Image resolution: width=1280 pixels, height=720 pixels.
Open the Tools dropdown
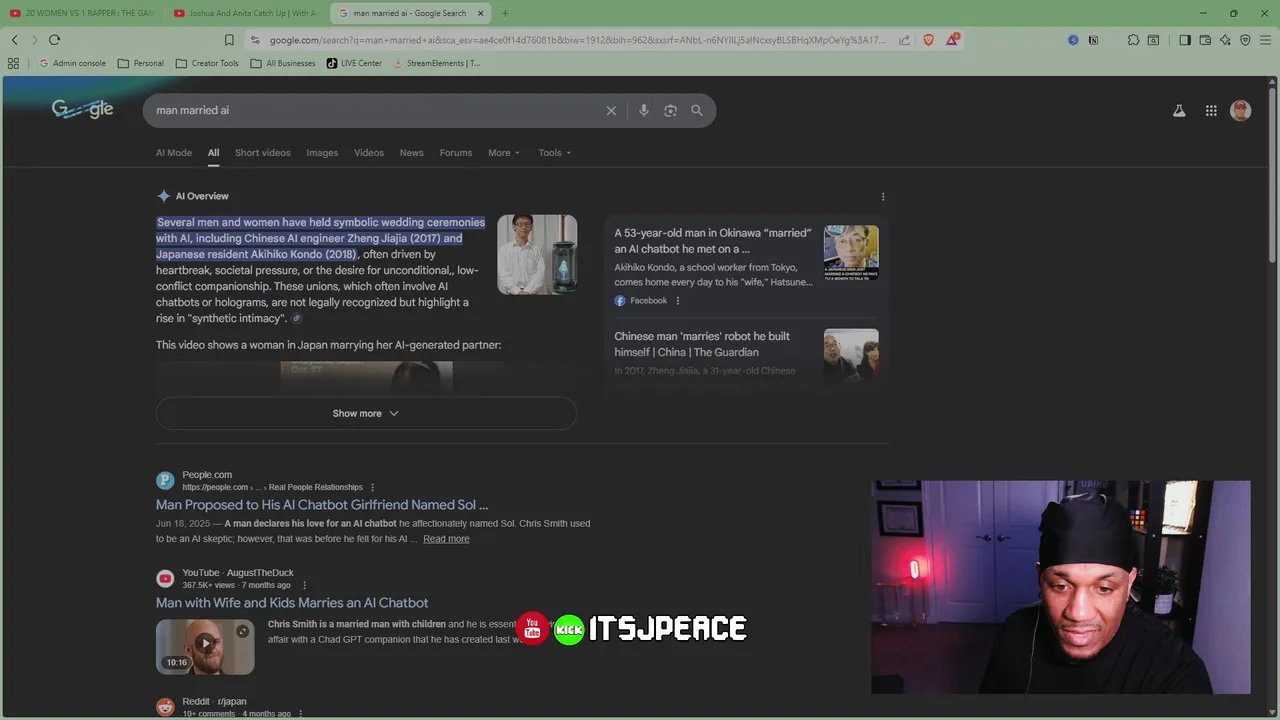coord(555,153)
